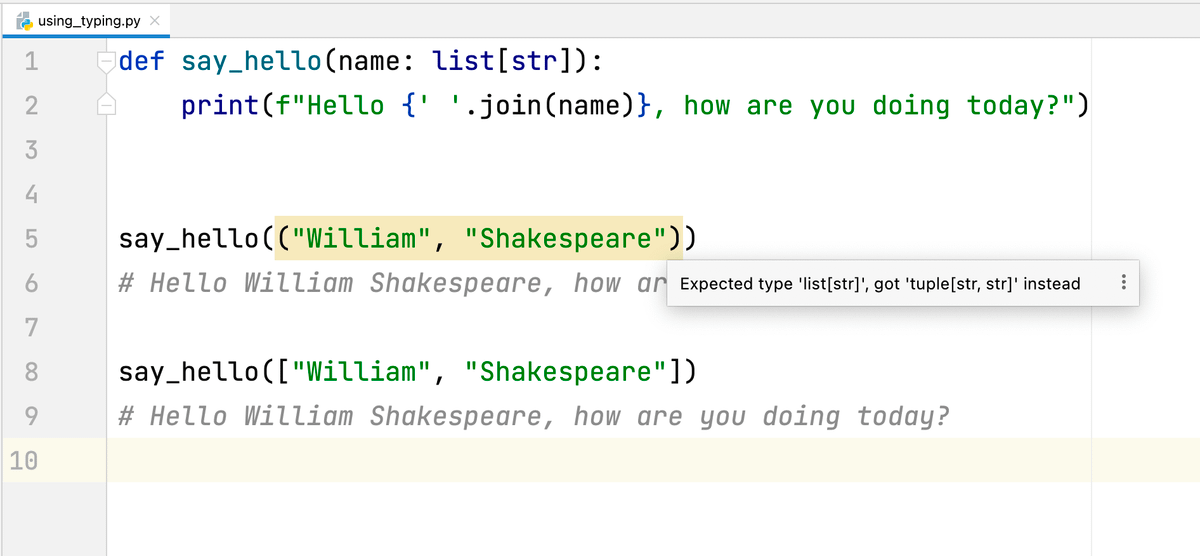The height and width of the screenshot is (556, 1200).
Task: Select the using_typing.py editor tab
Action: (x=88, y=21)
